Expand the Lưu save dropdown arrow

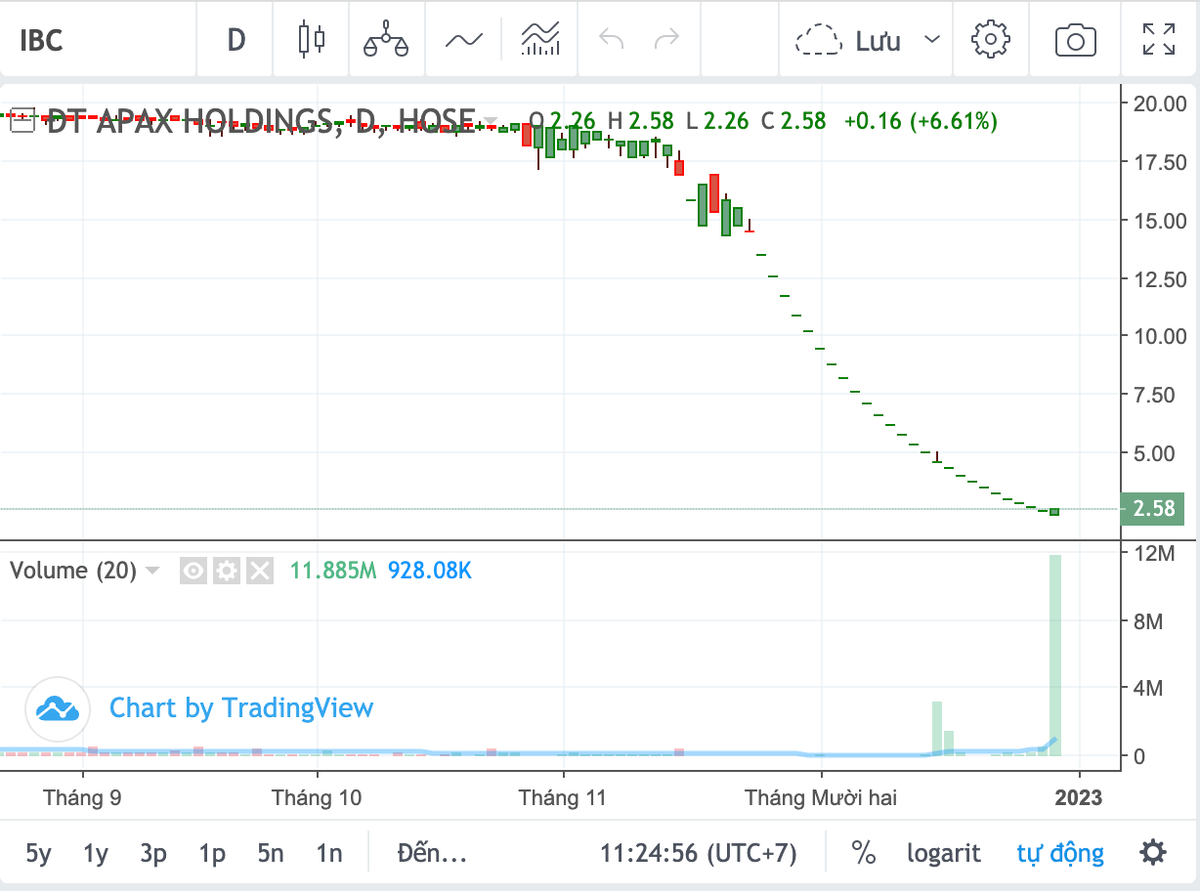pos(932,40)
